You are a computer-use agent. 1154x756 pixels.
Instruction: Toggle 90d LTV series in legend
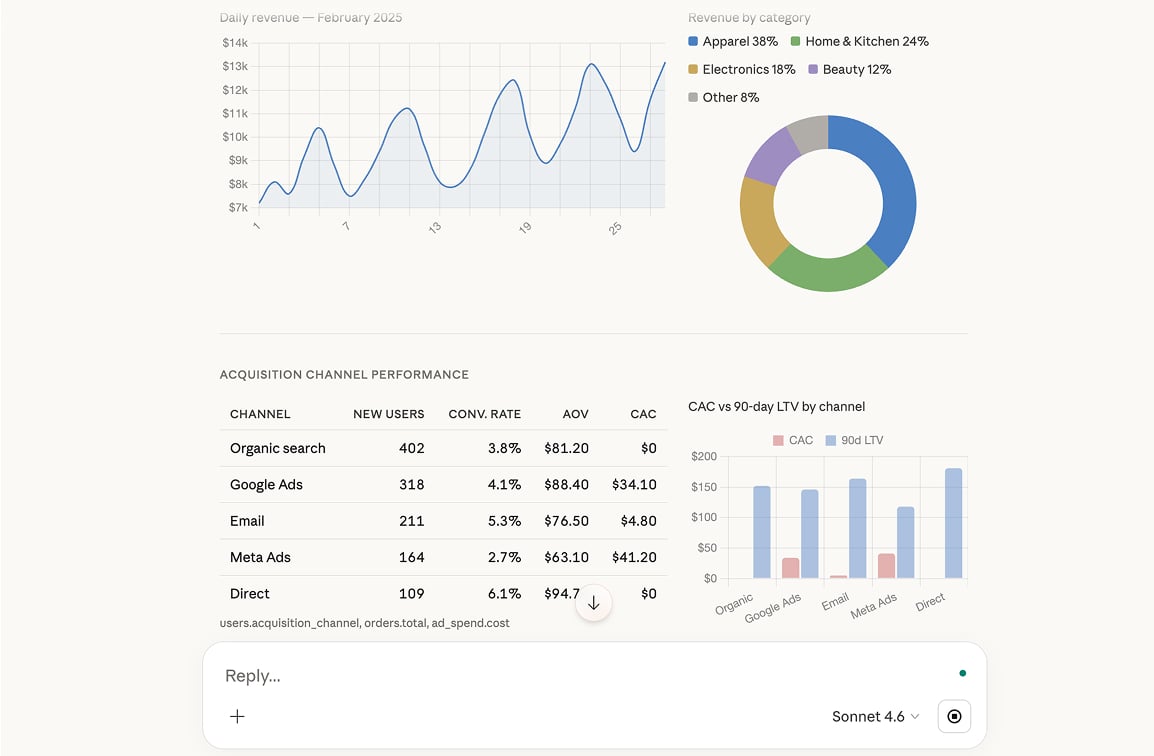coord(854,440)
